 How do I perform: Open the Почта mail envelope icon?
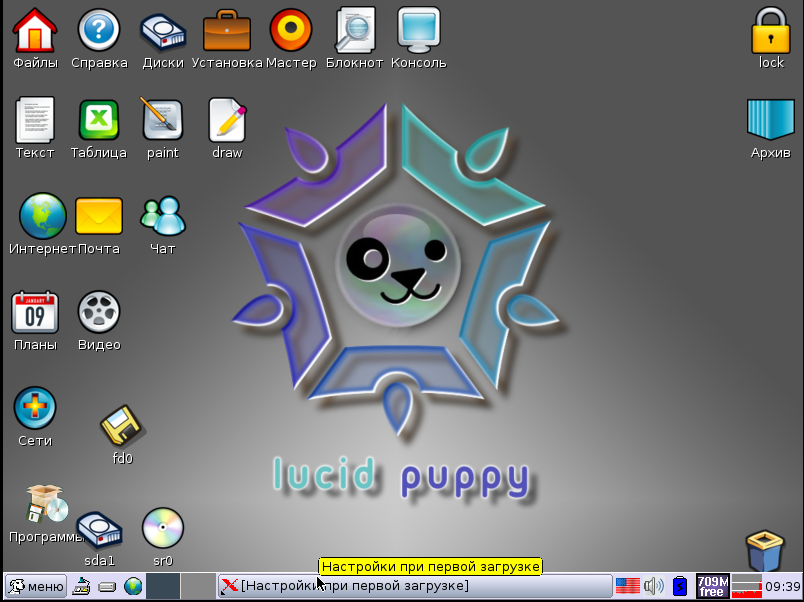(98, 216)
